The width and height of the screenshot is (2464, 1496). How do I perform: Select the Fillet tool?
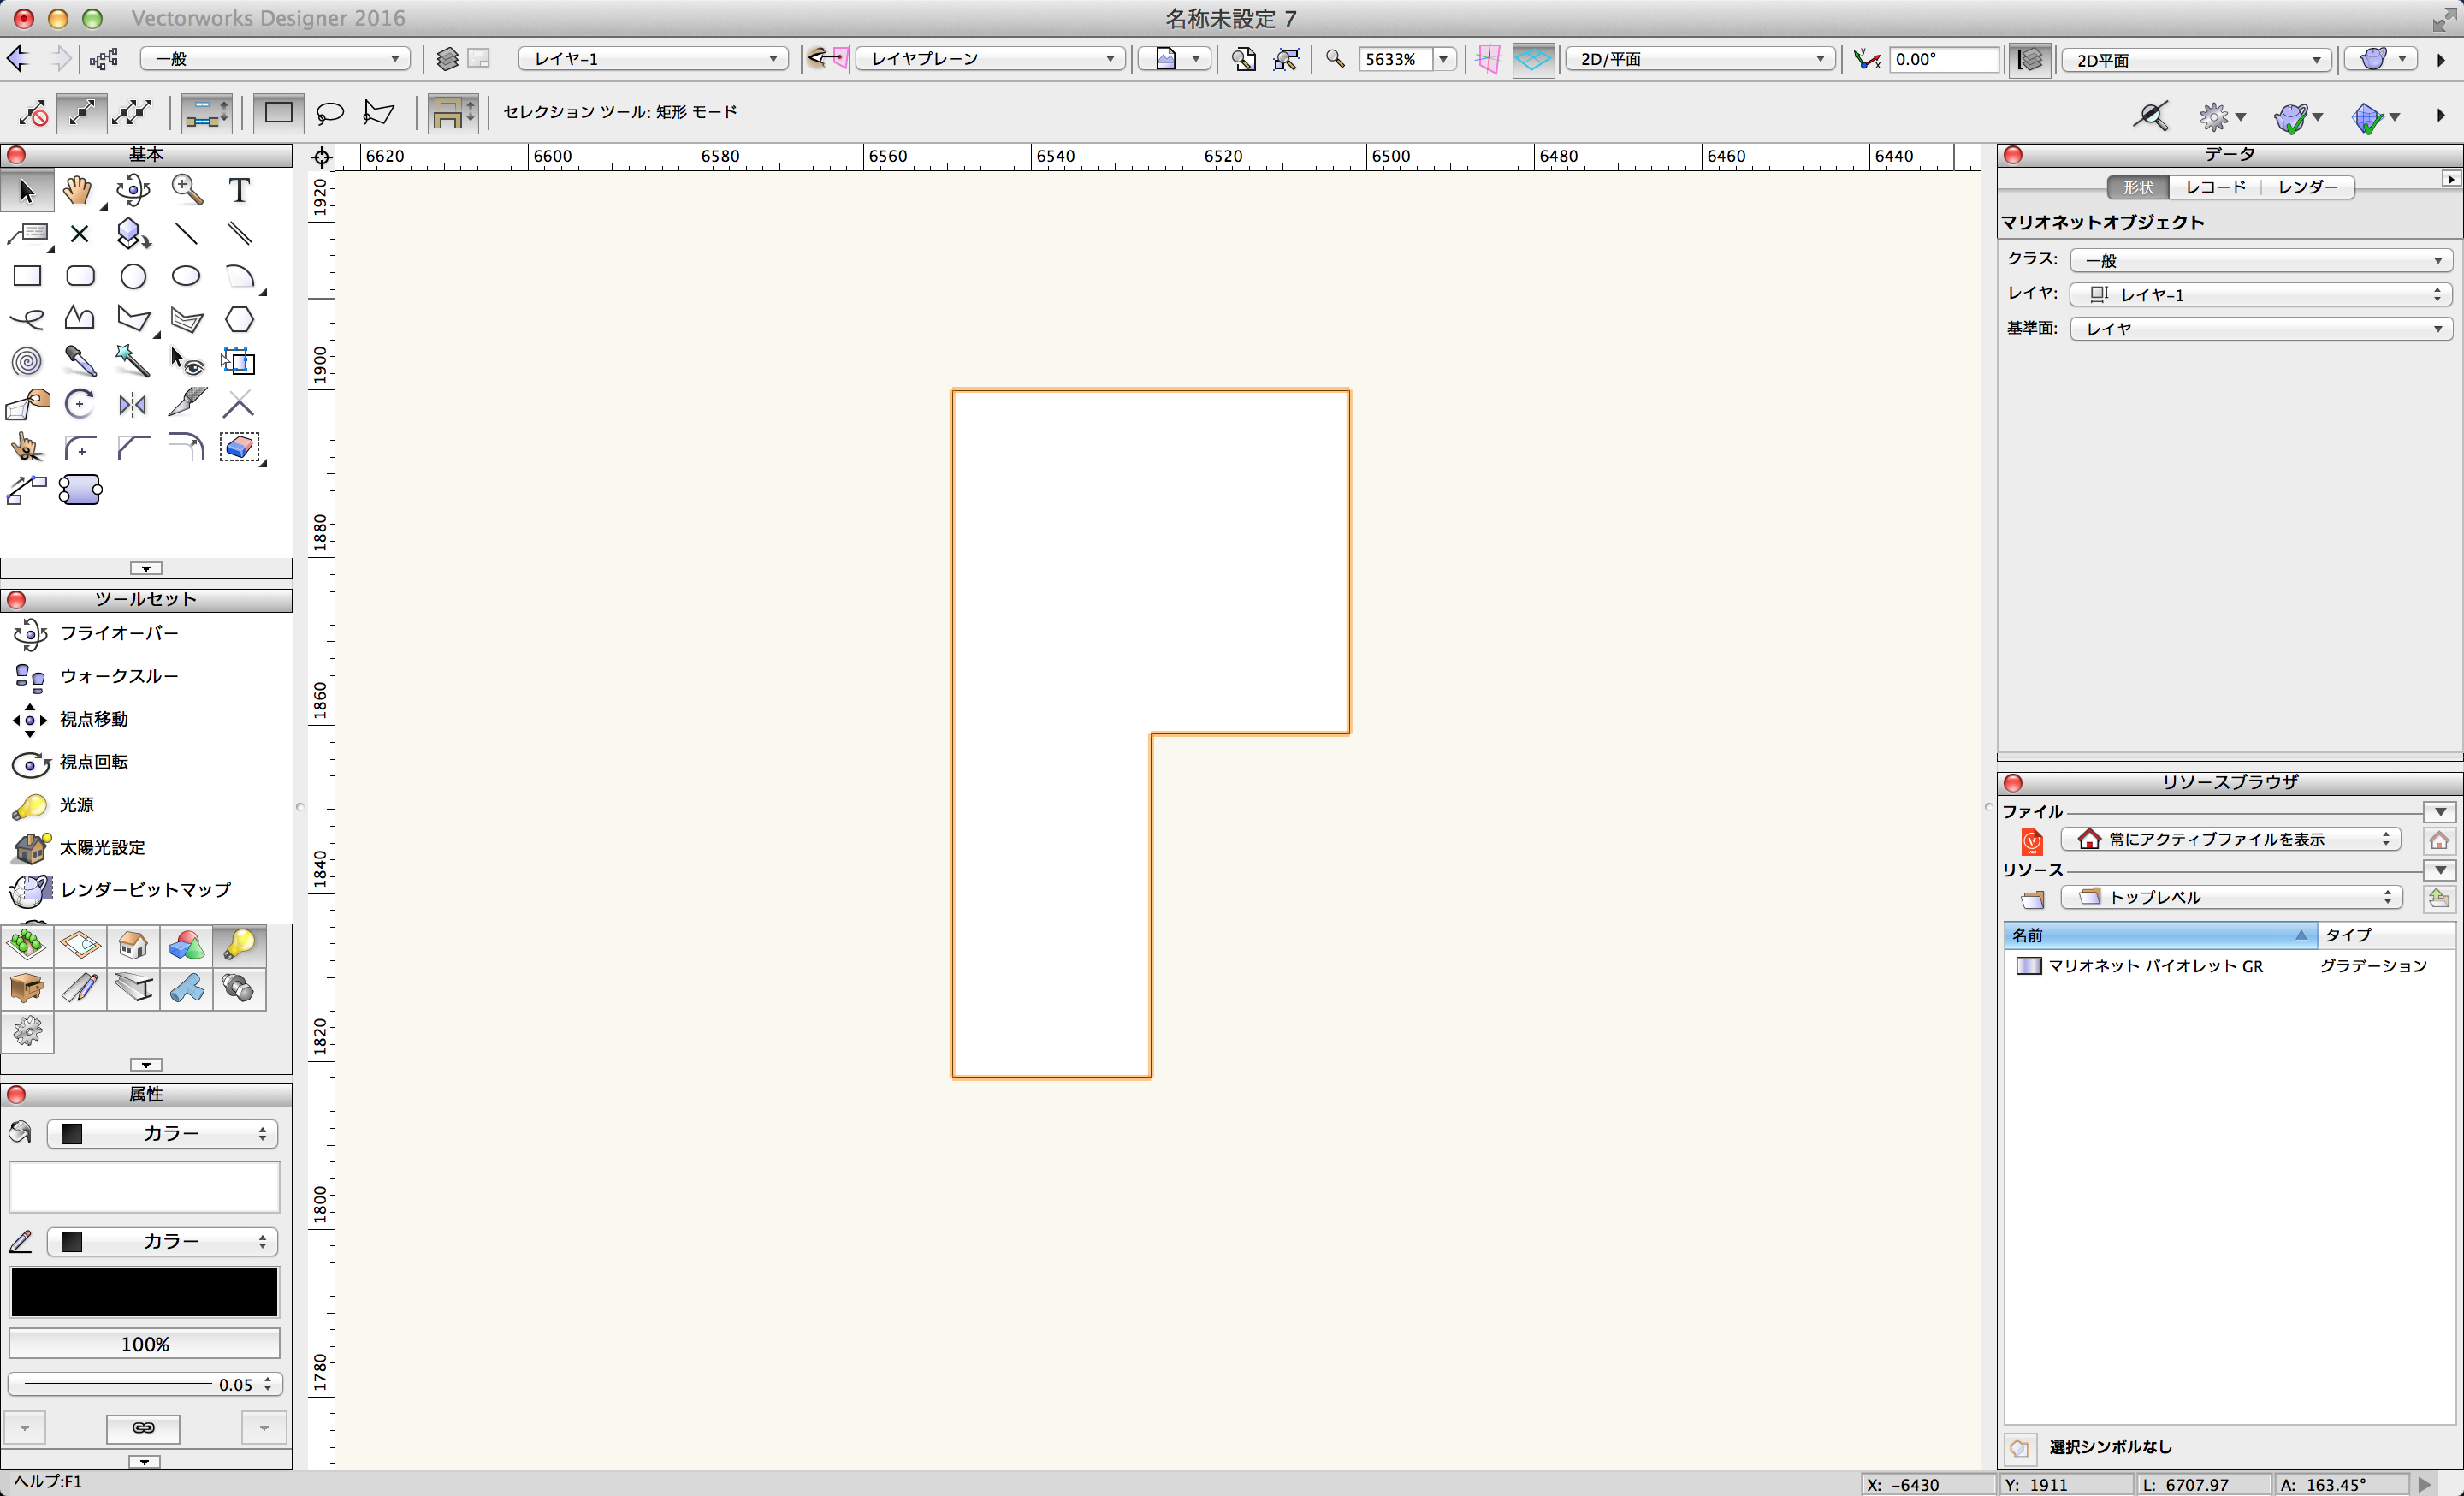tap(80, 447)
